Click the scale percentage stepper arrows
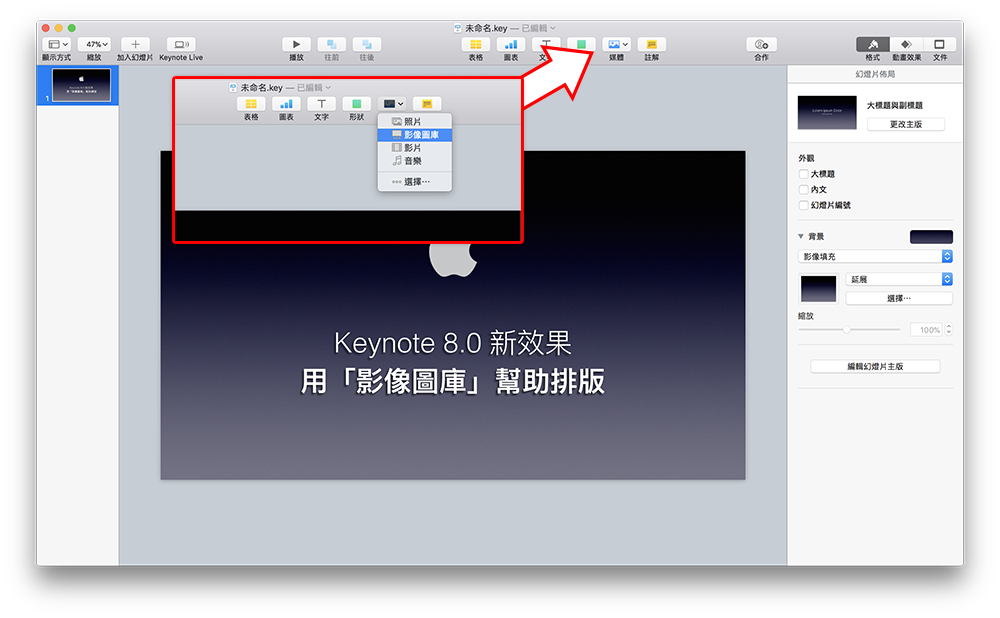The image size is (1000, 618). [949, 330]
